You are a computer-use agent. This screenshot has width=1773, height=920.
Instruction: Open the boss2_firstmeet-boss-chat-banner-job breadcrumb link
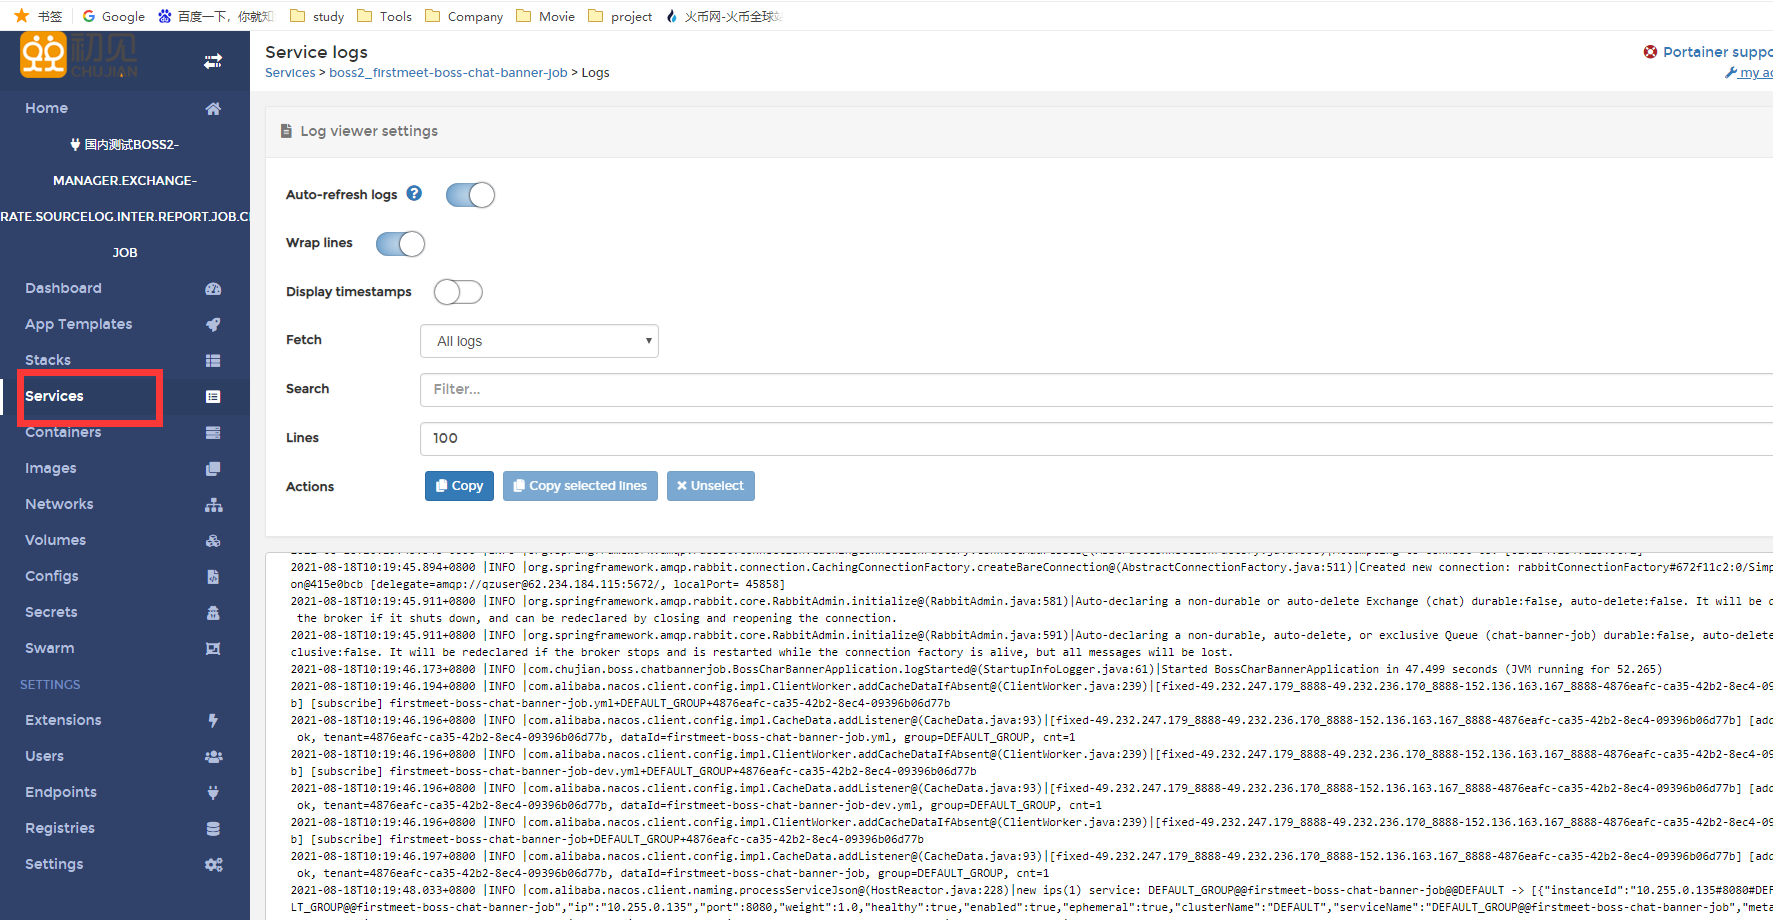coord(448,73)
